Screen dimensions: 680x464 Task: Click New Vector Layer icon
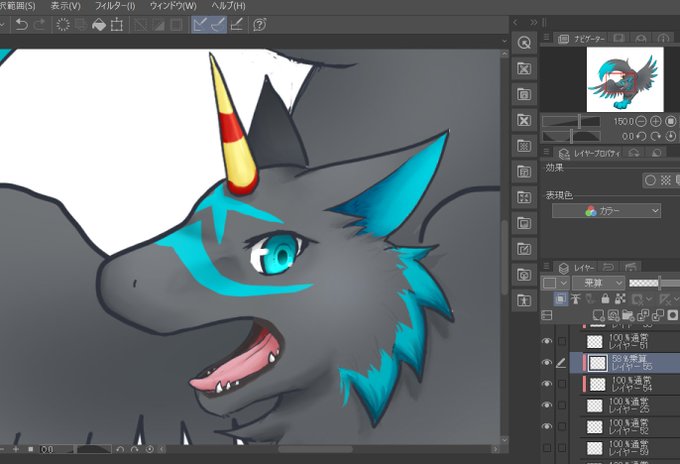[x=613, y=315]
